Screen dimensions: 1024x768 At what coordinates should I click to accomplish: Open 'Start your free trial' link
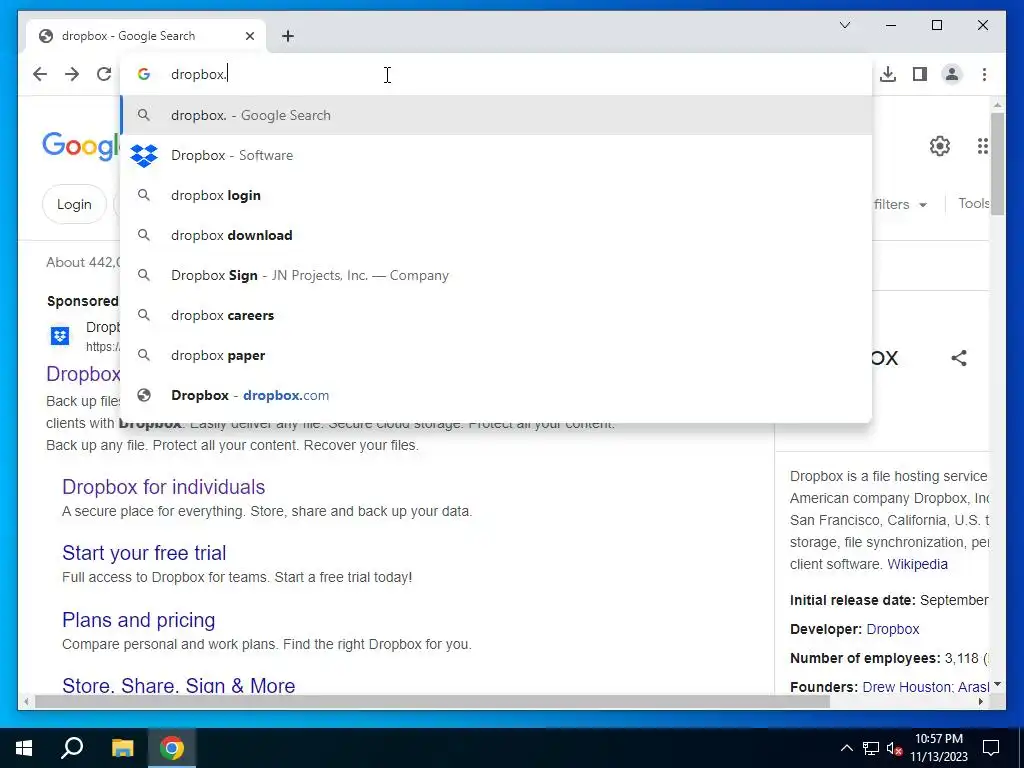point(144,553)
